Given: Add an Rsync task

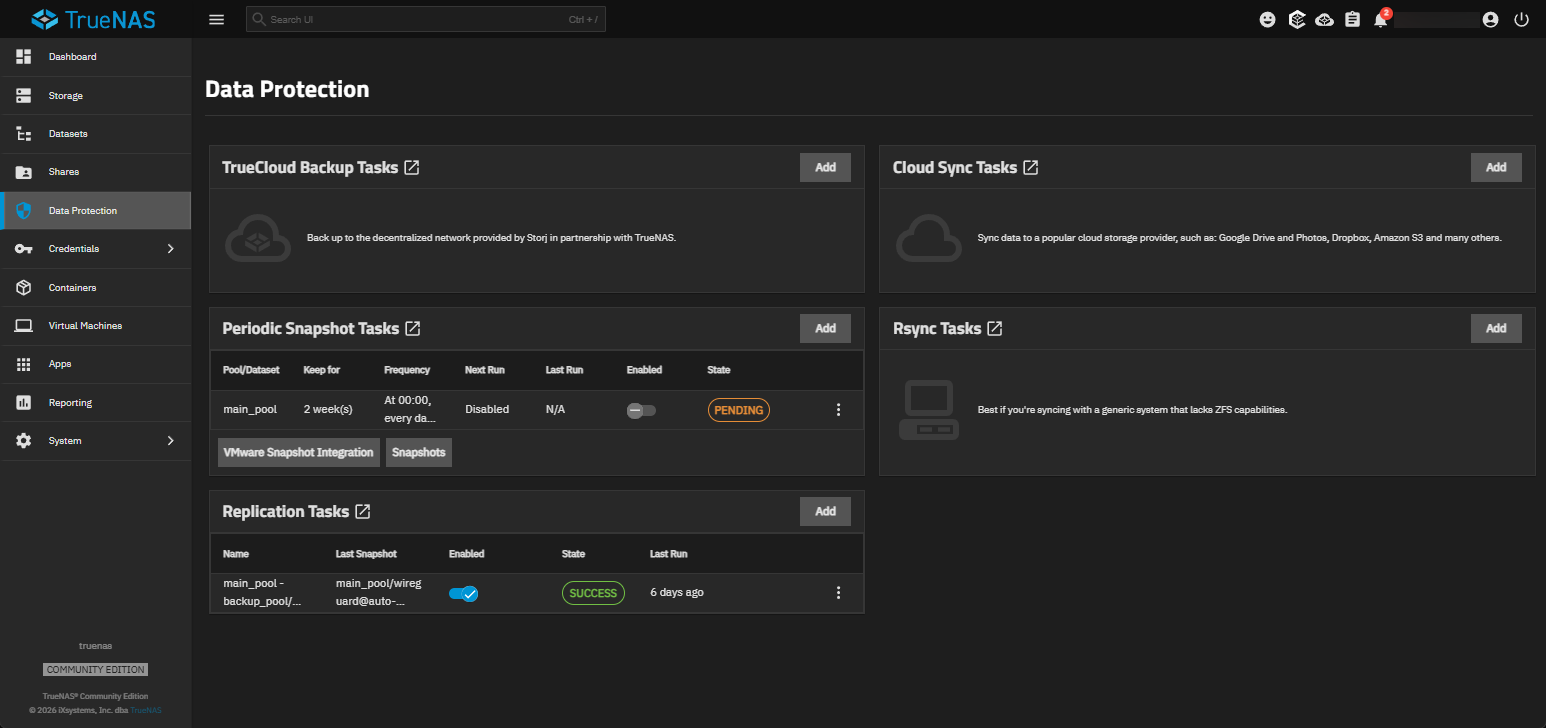Looking at the screenshot, I should (1496, 328).
